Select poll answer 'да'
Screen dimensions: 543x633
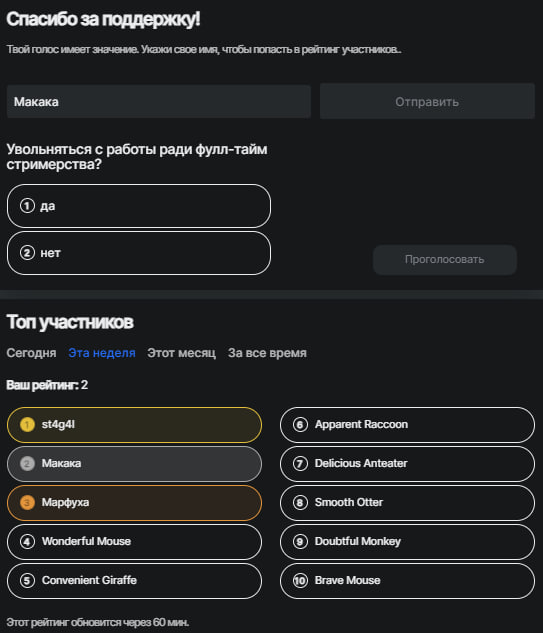138,206
